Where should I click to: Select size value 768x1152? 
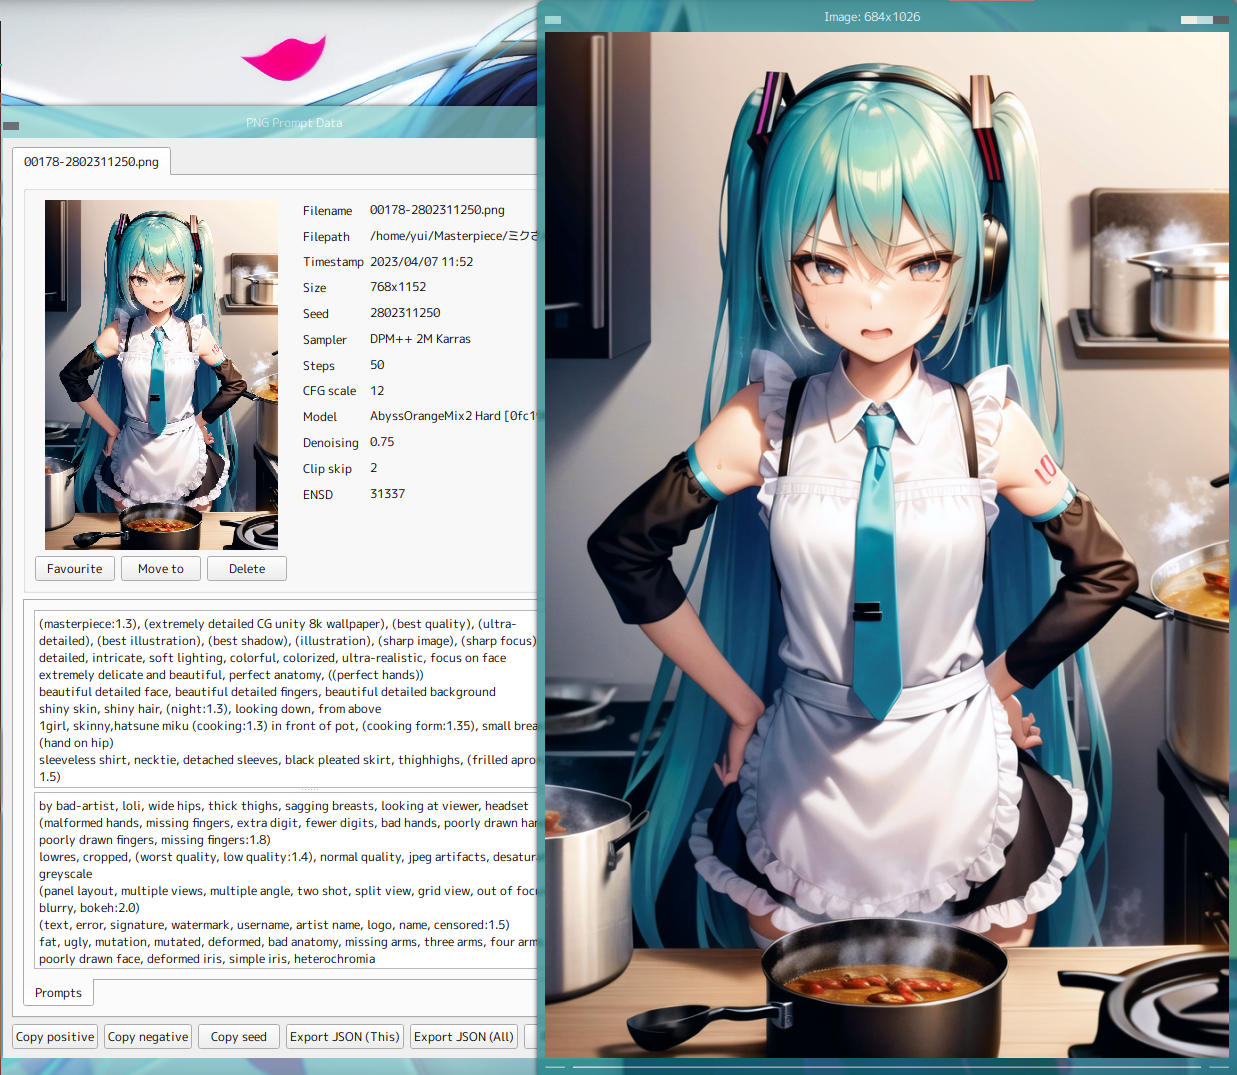(x=398, y=287)
